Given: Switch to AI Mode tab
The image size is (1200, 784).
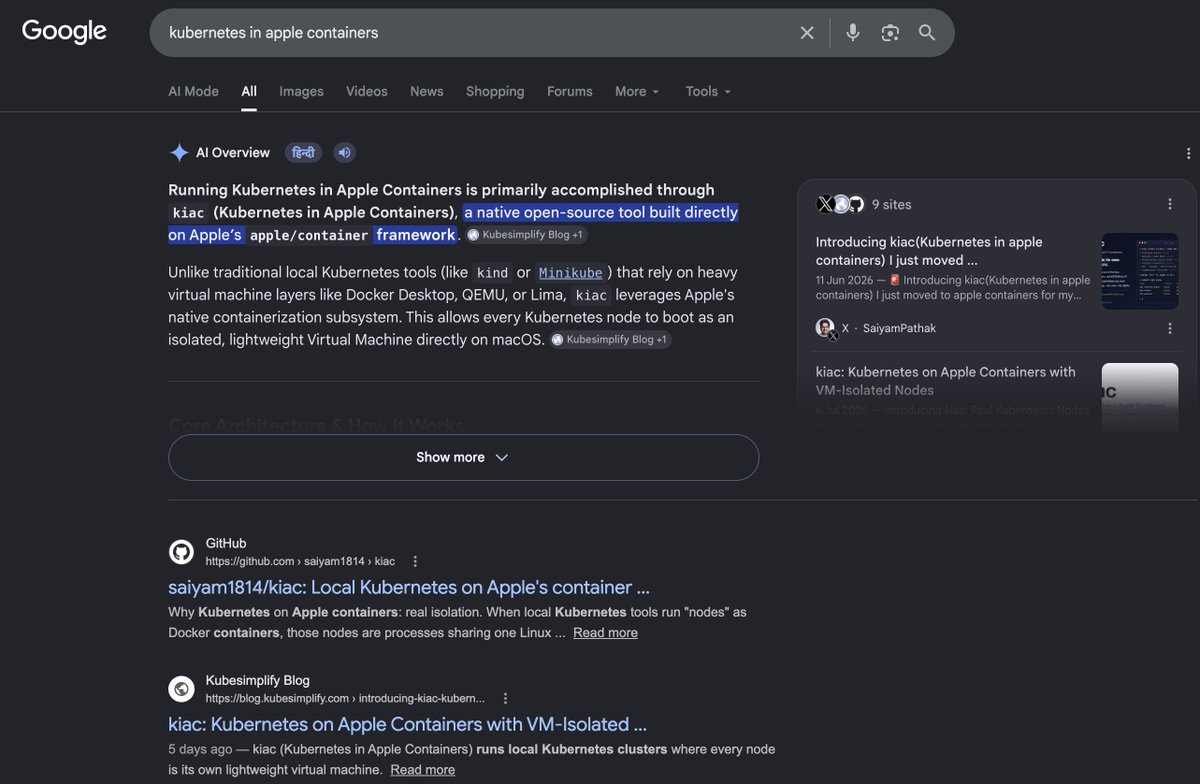Looking at the screenshot, I should pyautogui.click(x=193, y=91).
